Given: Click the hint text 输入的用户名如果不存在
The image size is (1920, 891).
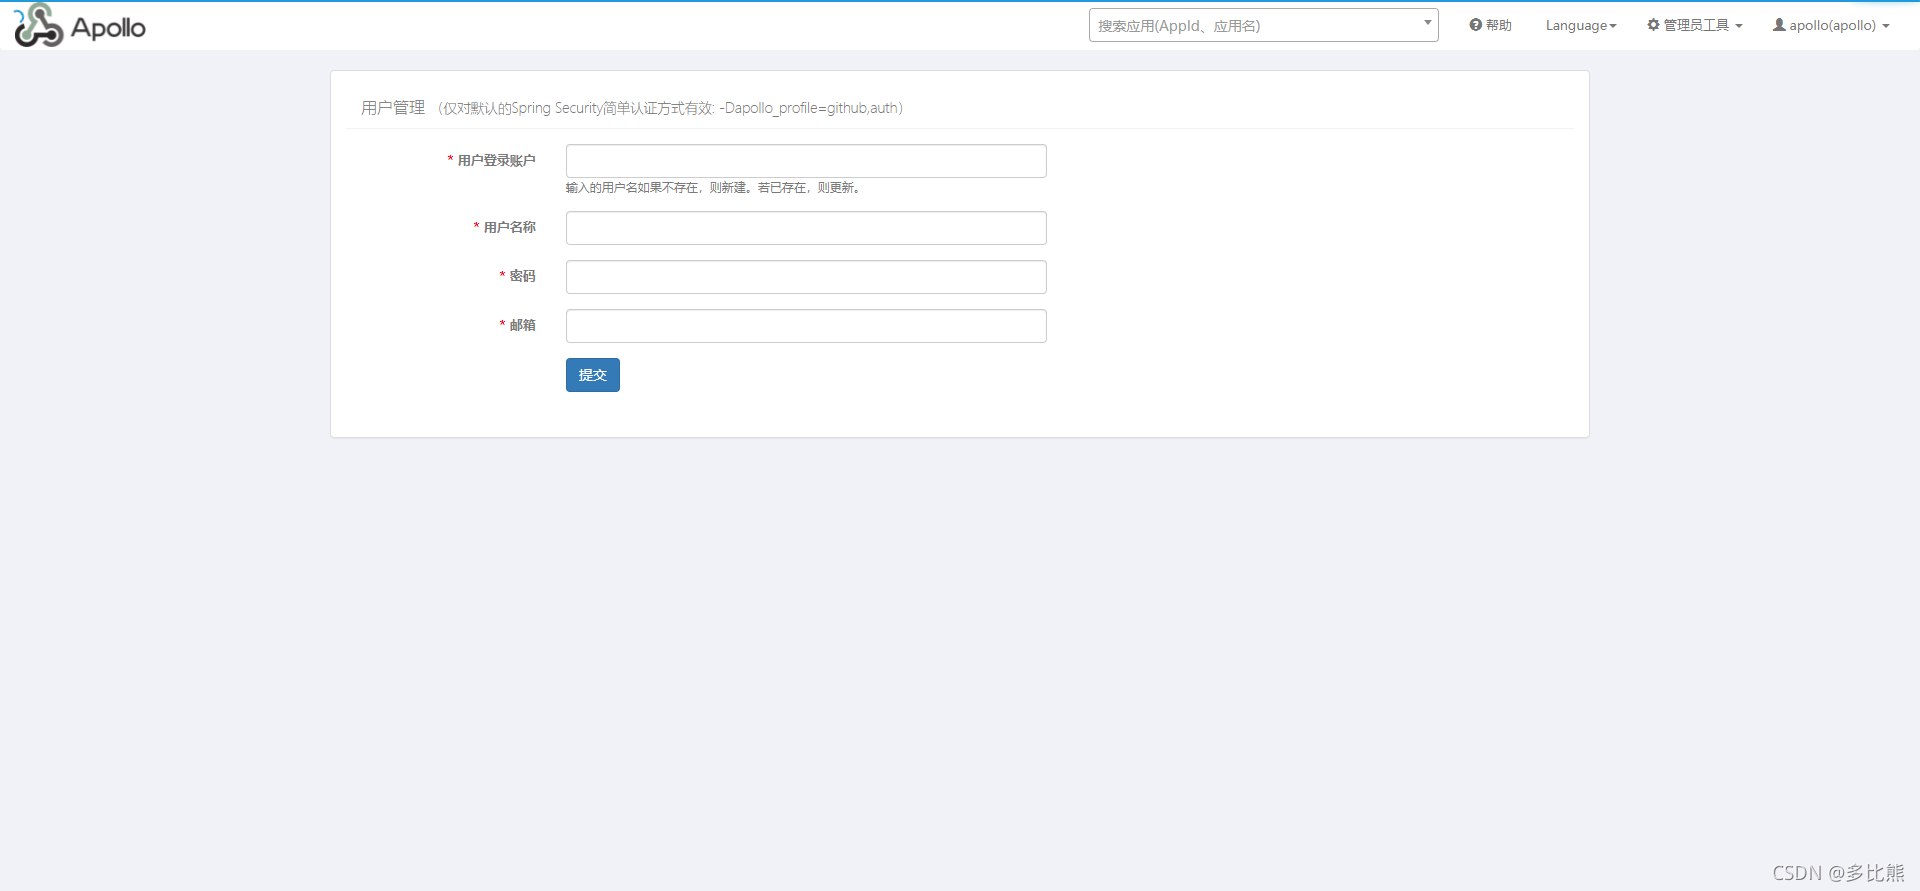Looking at the screenshot, I should (713, 188).
